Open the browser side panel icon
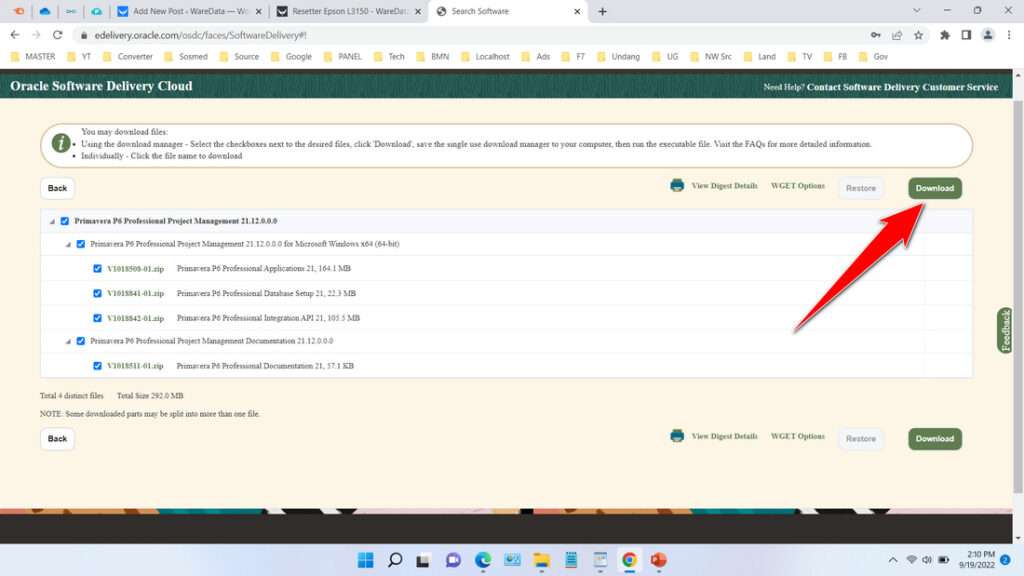The height and width of the screenshot is (576, 1024). point(966,35)
